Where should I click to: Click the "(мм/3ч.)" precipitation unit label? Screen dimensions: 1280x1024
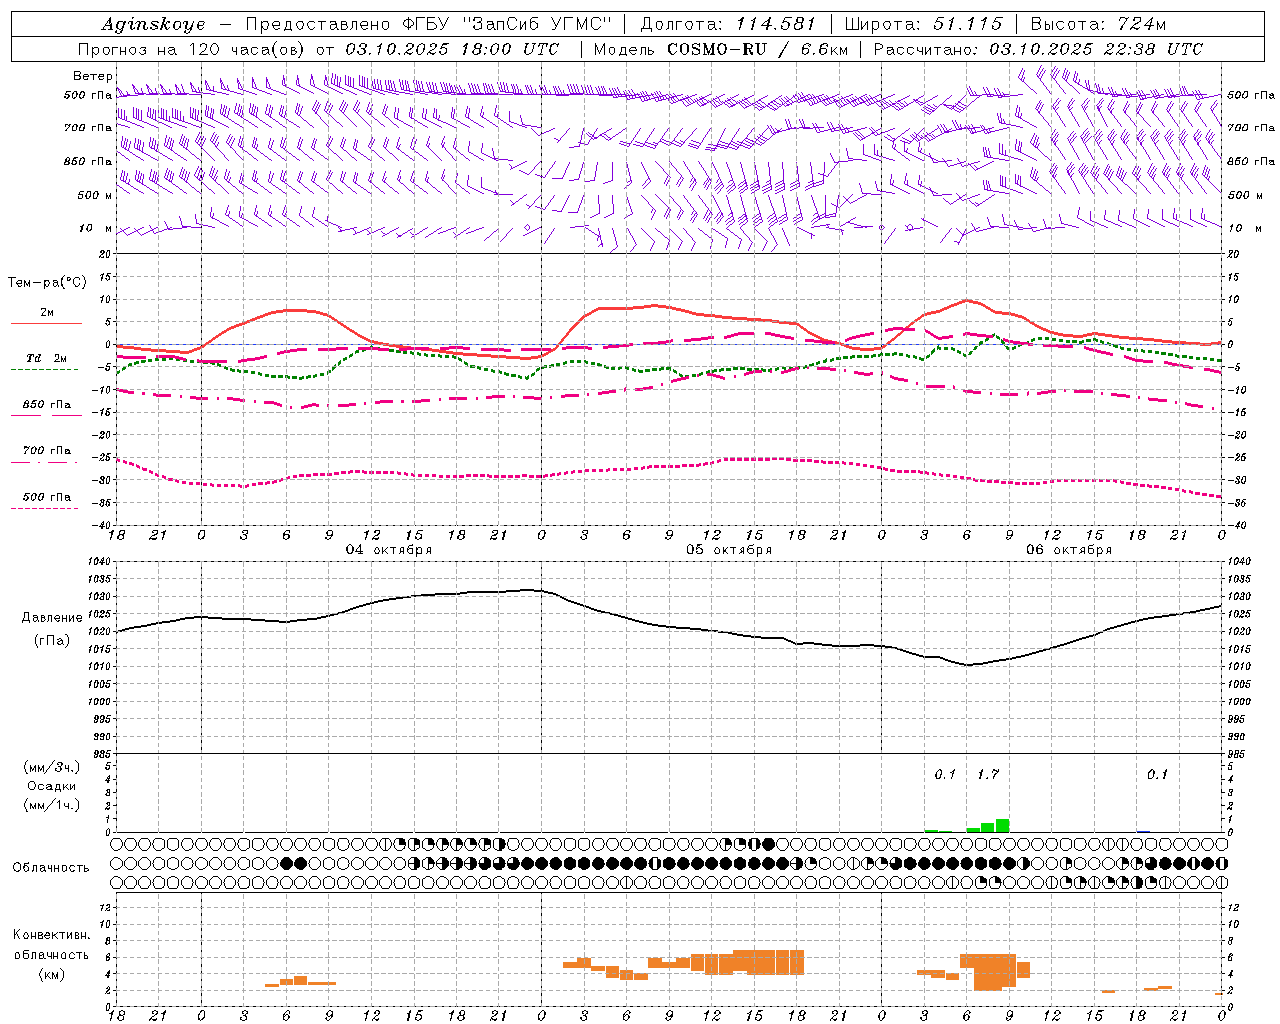(51, 767)
